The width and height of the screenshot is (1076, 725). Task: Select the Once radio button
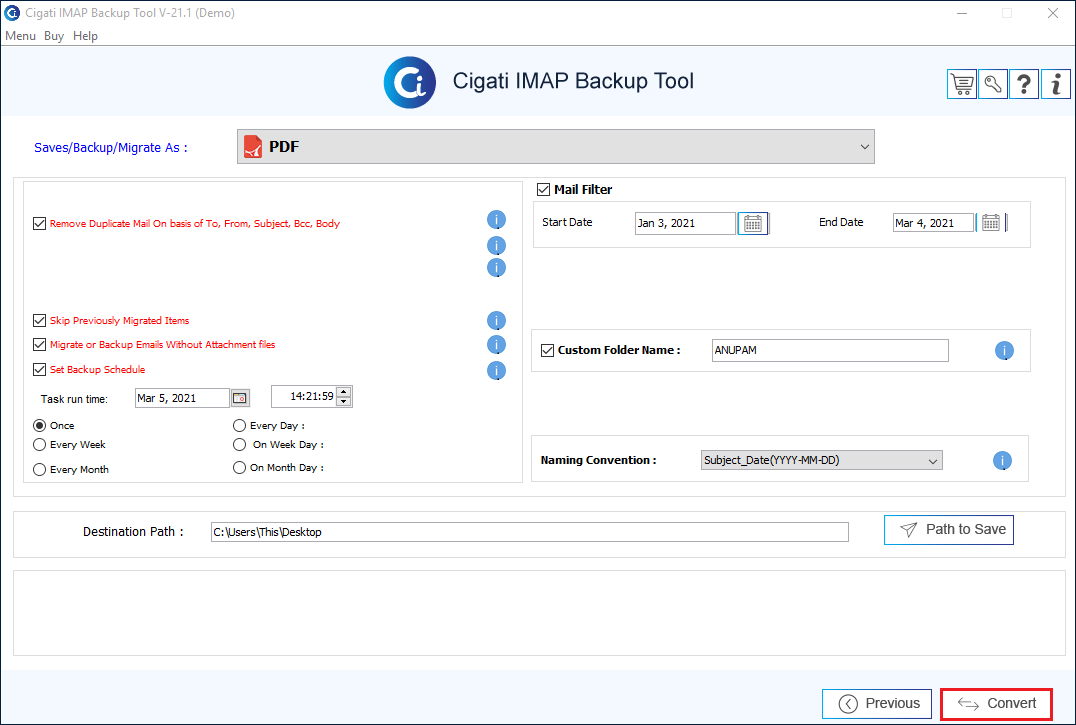point(40,425)
